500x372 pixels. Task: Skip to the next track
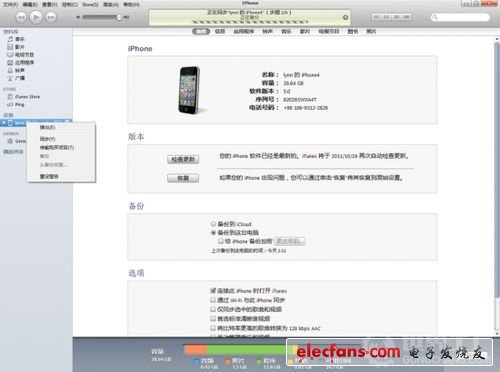click(x=51, y=17)
